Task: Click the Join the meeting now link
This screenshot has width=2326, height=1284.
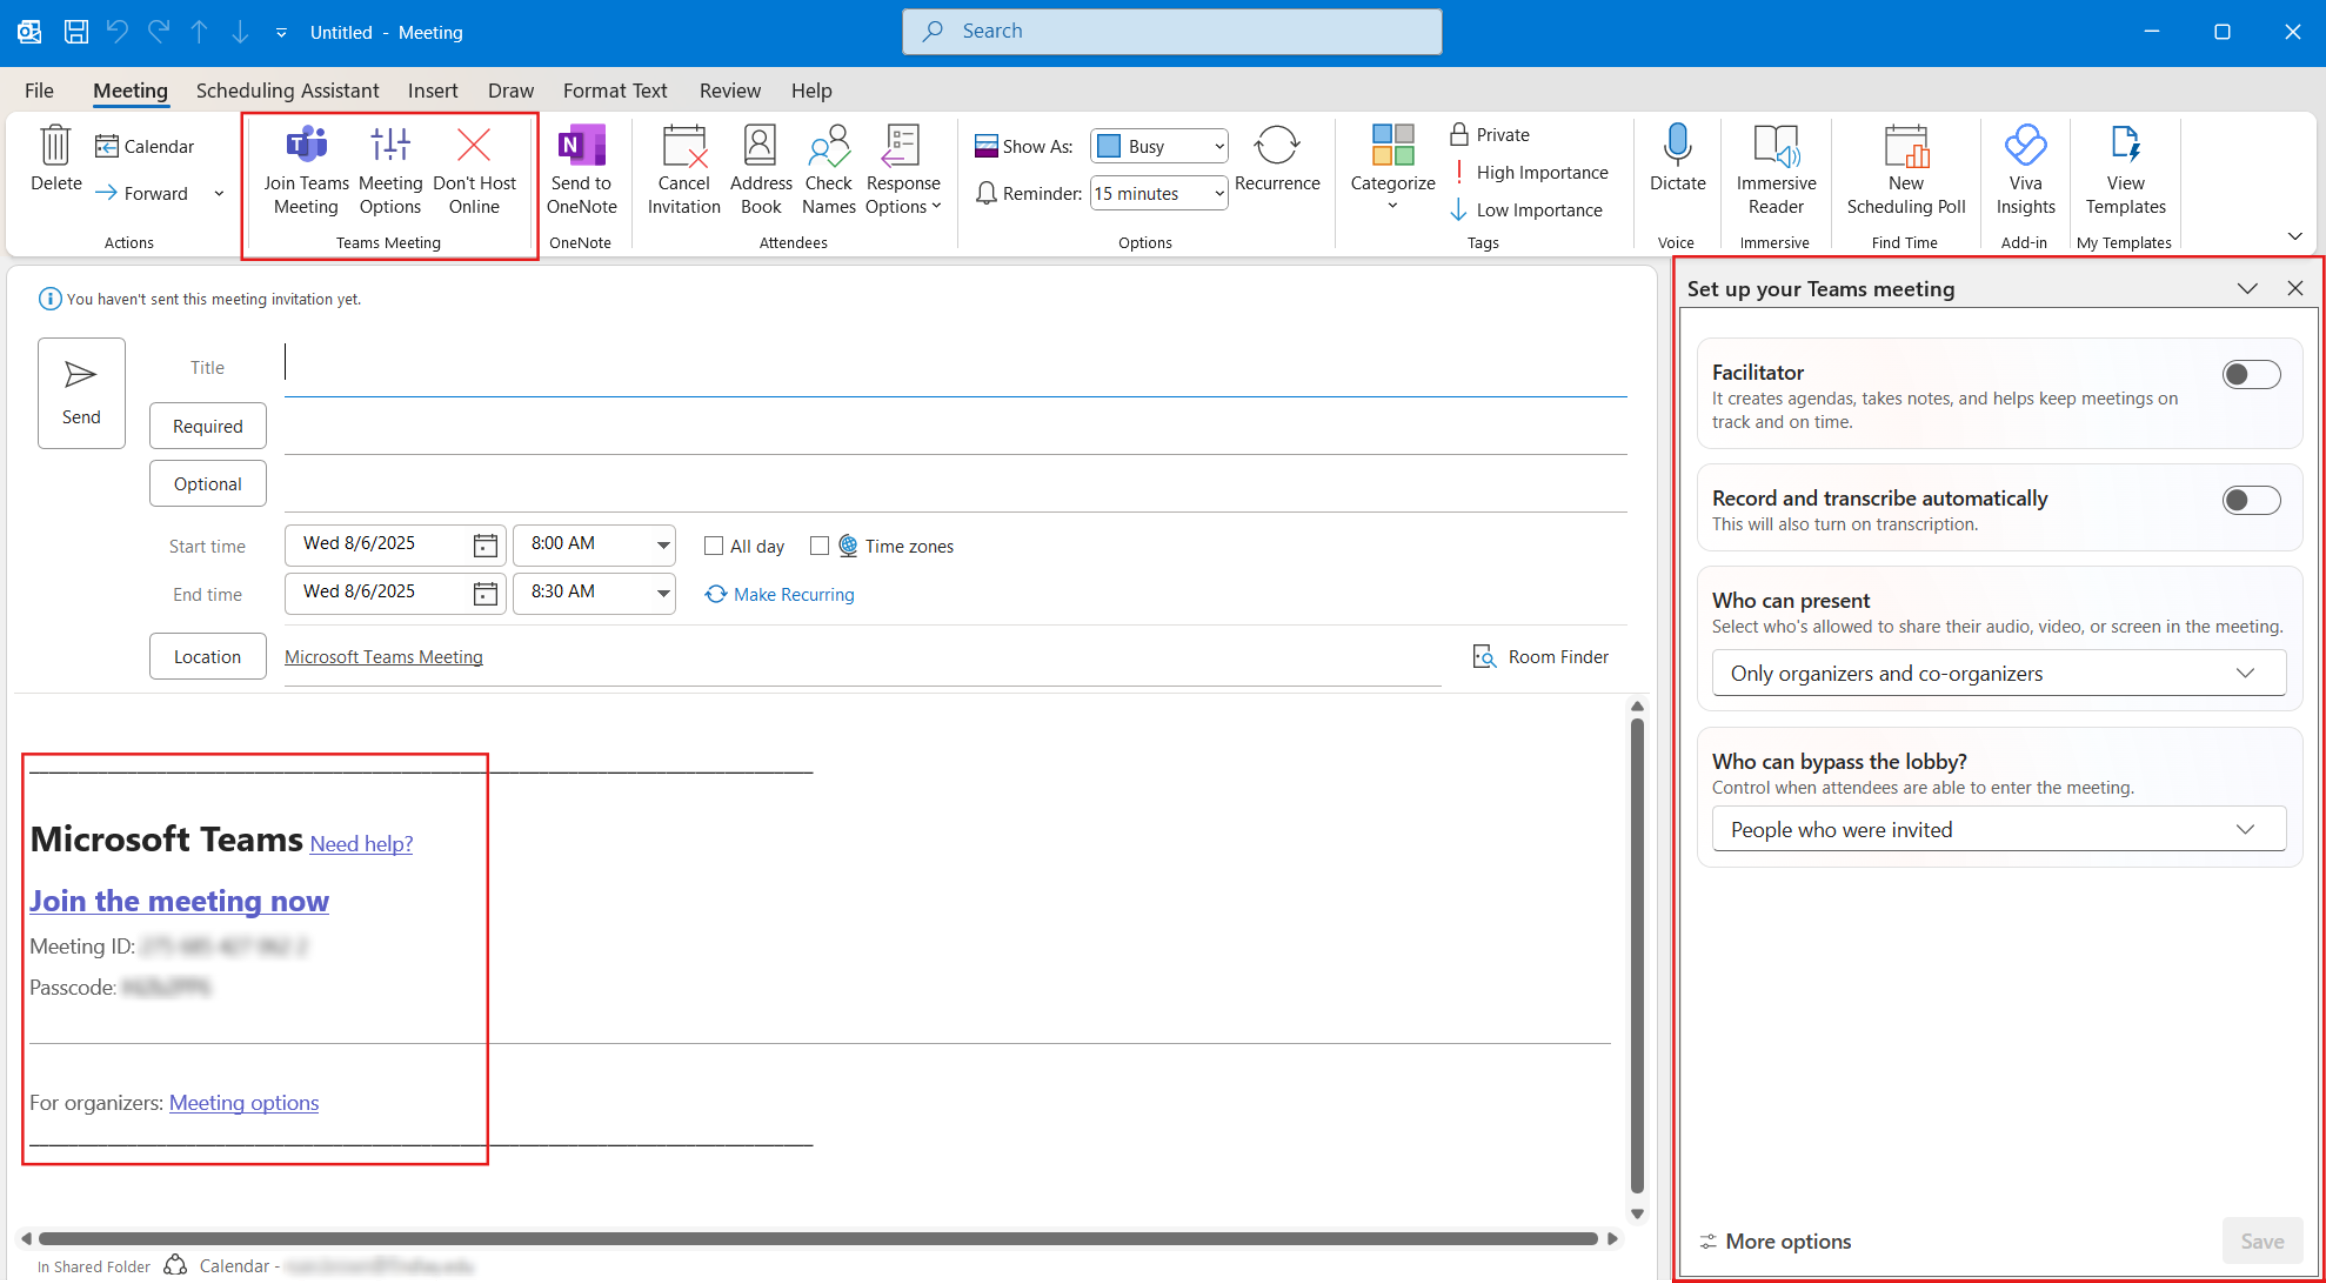Action: pos(179,901)
